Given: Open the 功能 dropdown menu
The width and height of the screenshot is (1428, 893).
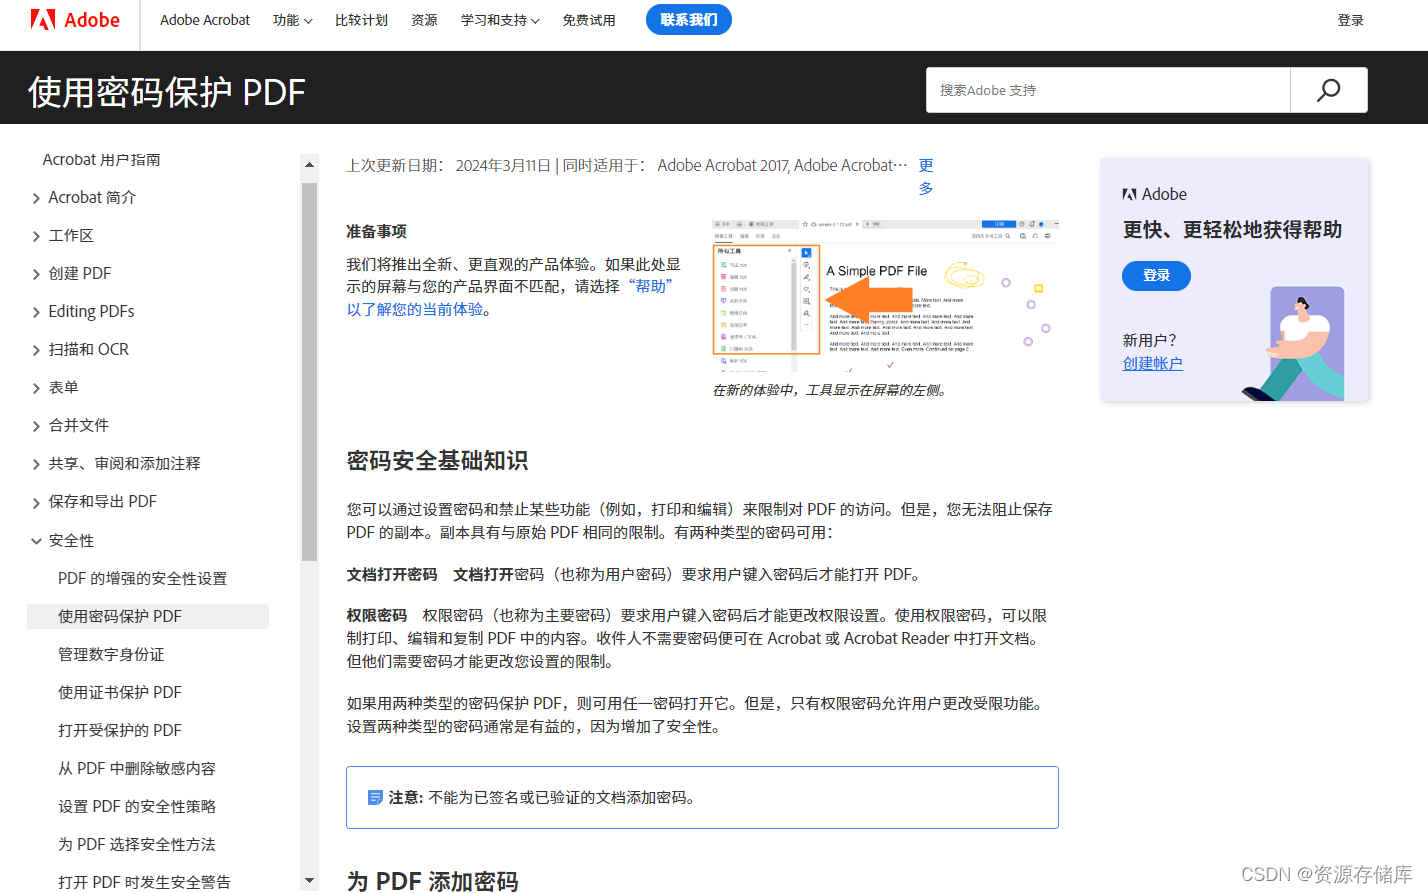Looking at the screenshot, I should point(292,19).
